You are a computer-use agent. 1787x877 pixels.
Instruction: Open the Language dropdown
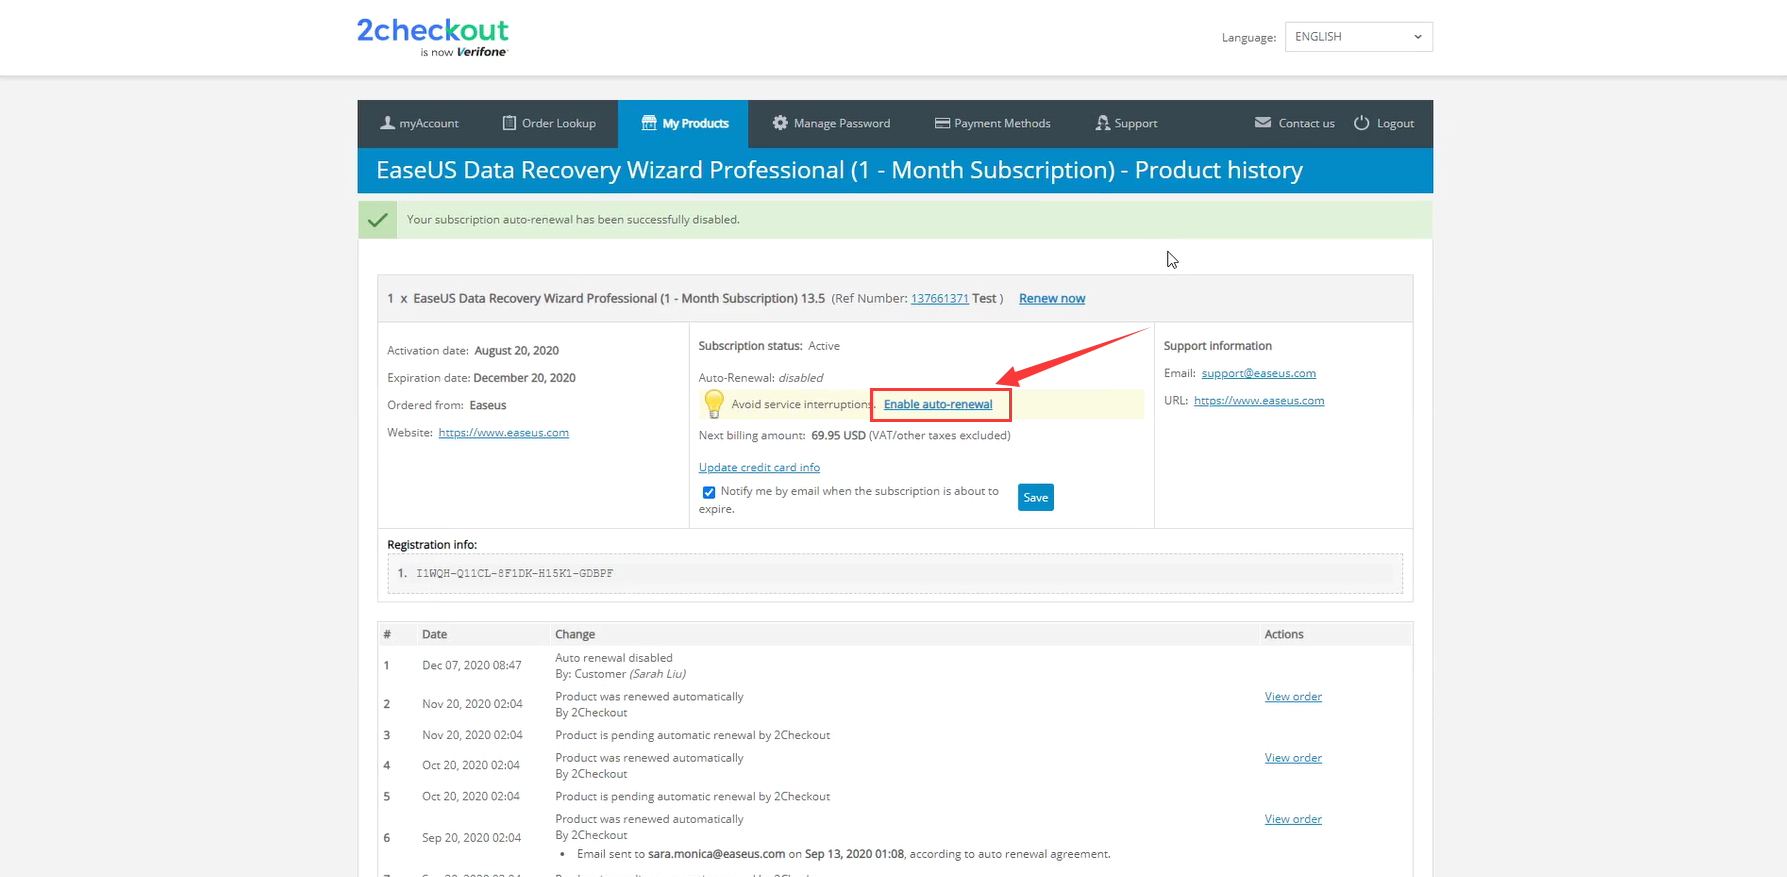(1358, 37)
